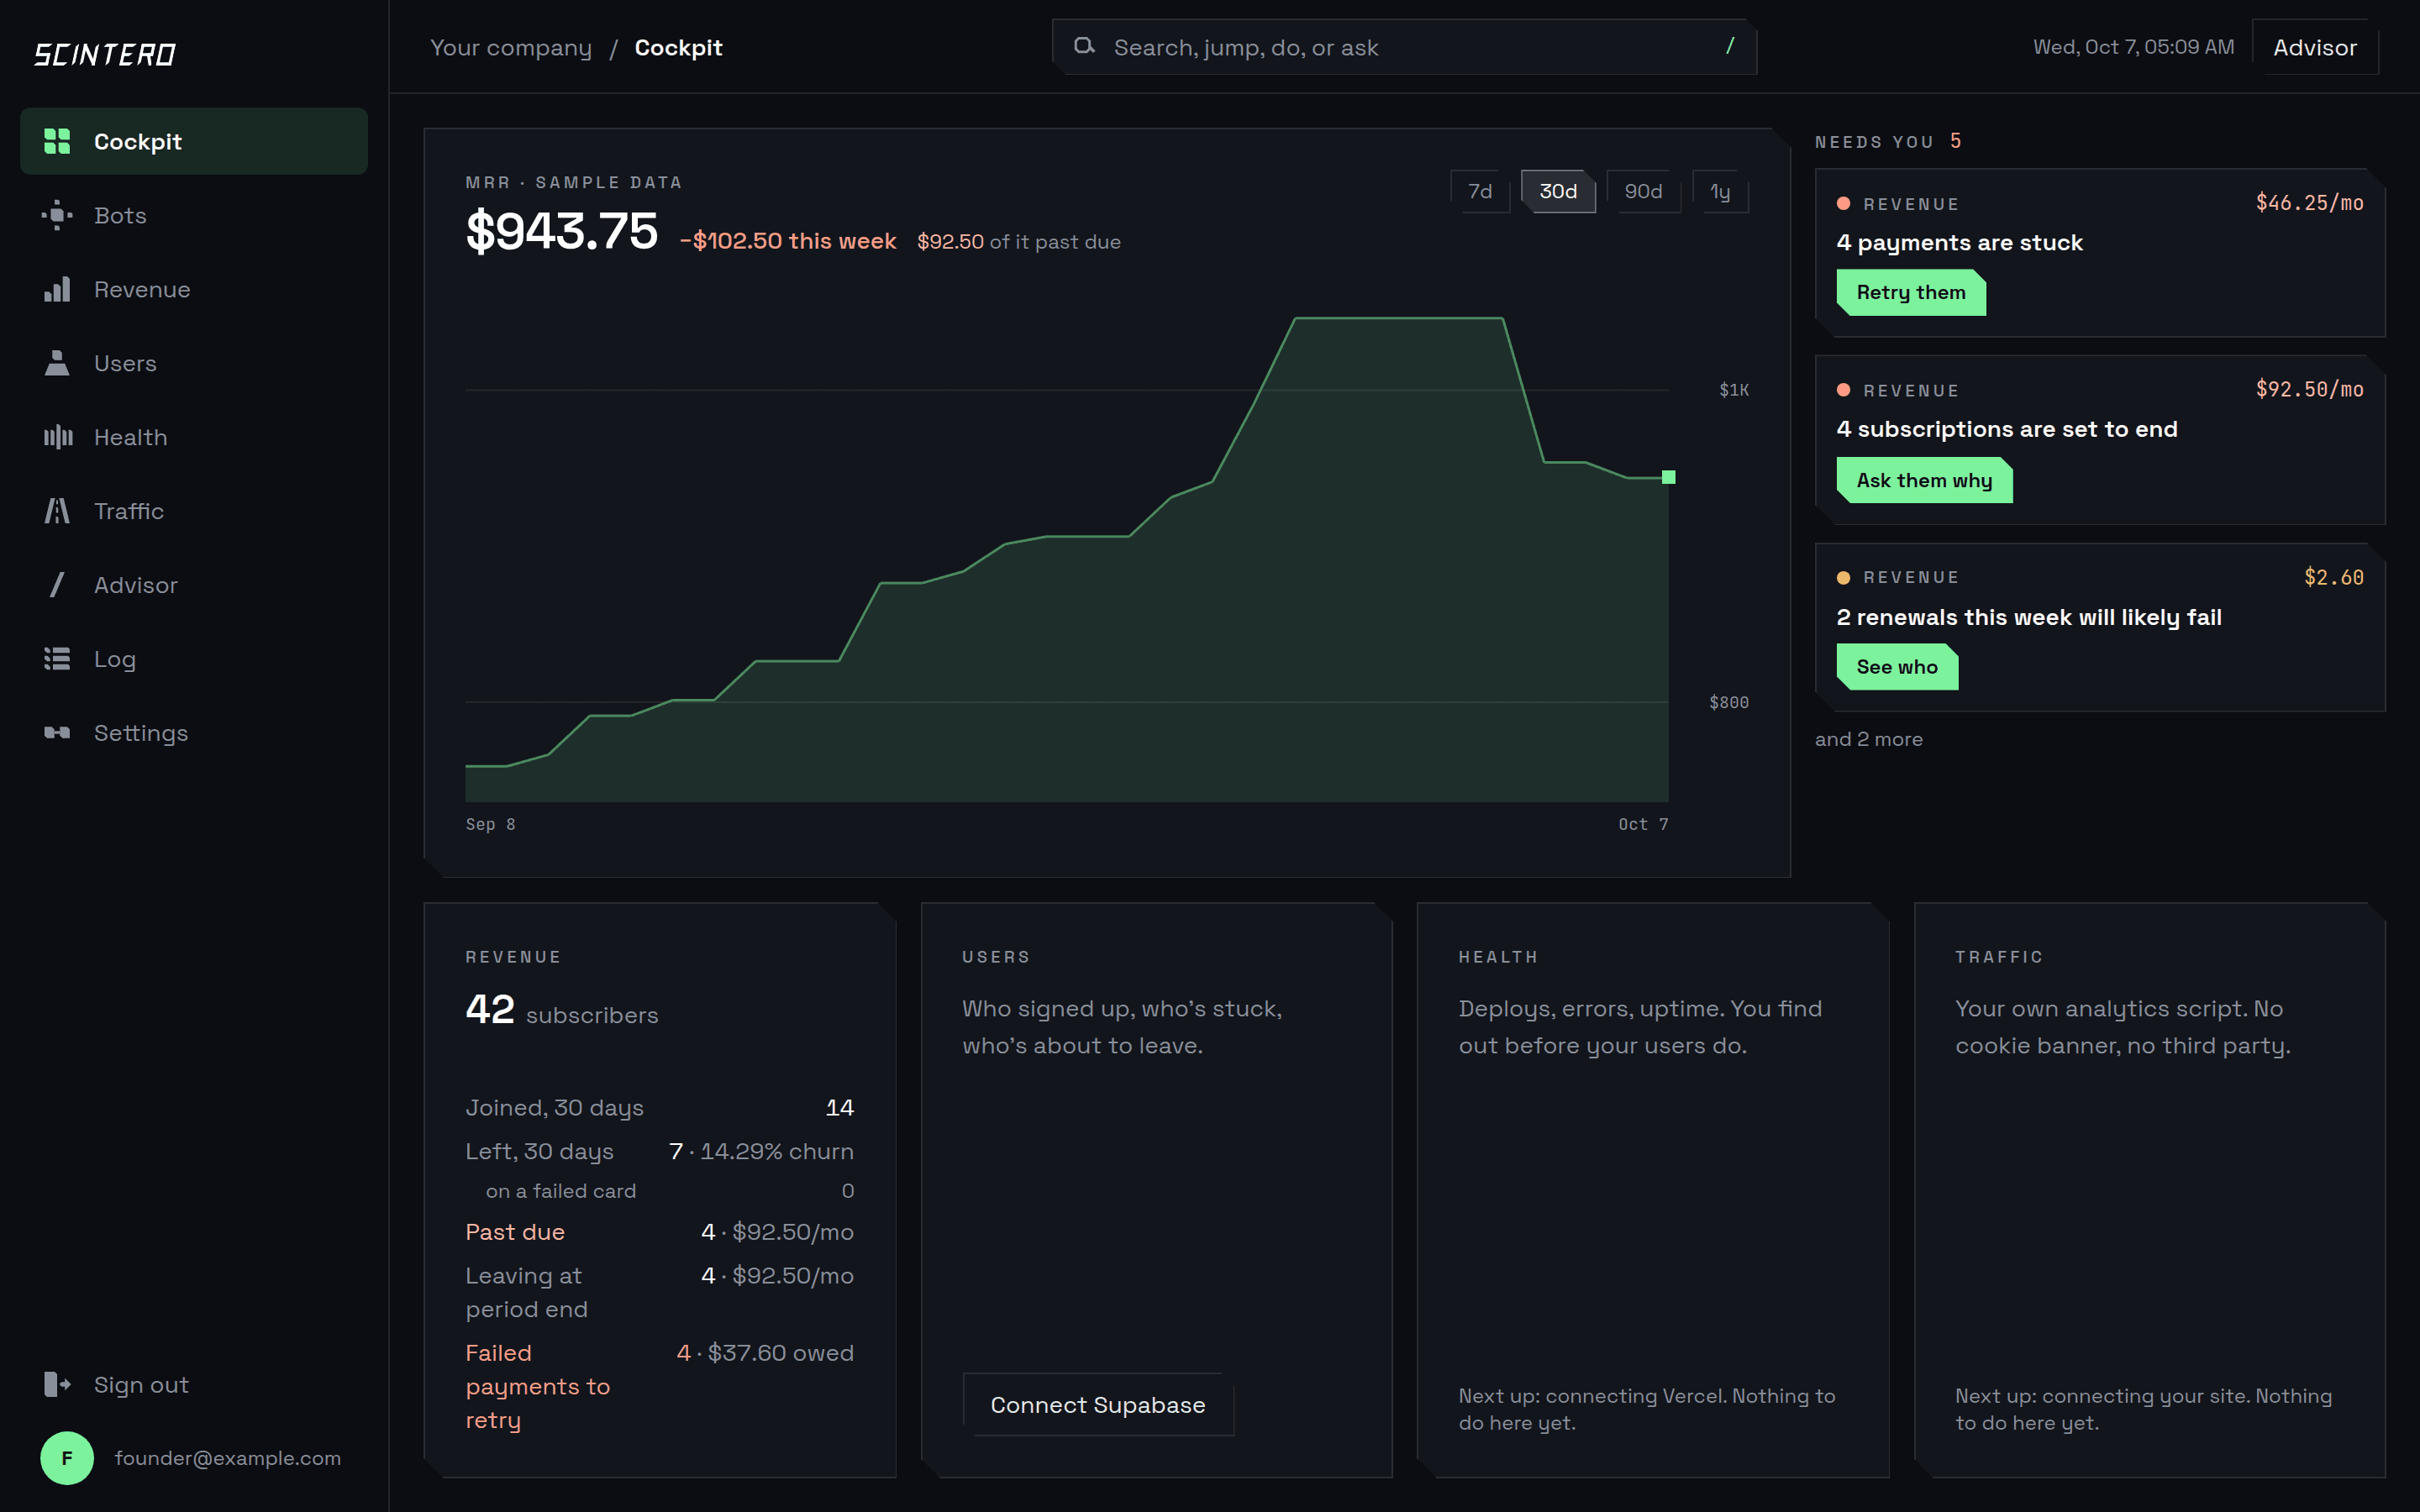2420x1512 pixels.
Task: Click the Revenue bar-chart icon
Action: click(57, 289)
